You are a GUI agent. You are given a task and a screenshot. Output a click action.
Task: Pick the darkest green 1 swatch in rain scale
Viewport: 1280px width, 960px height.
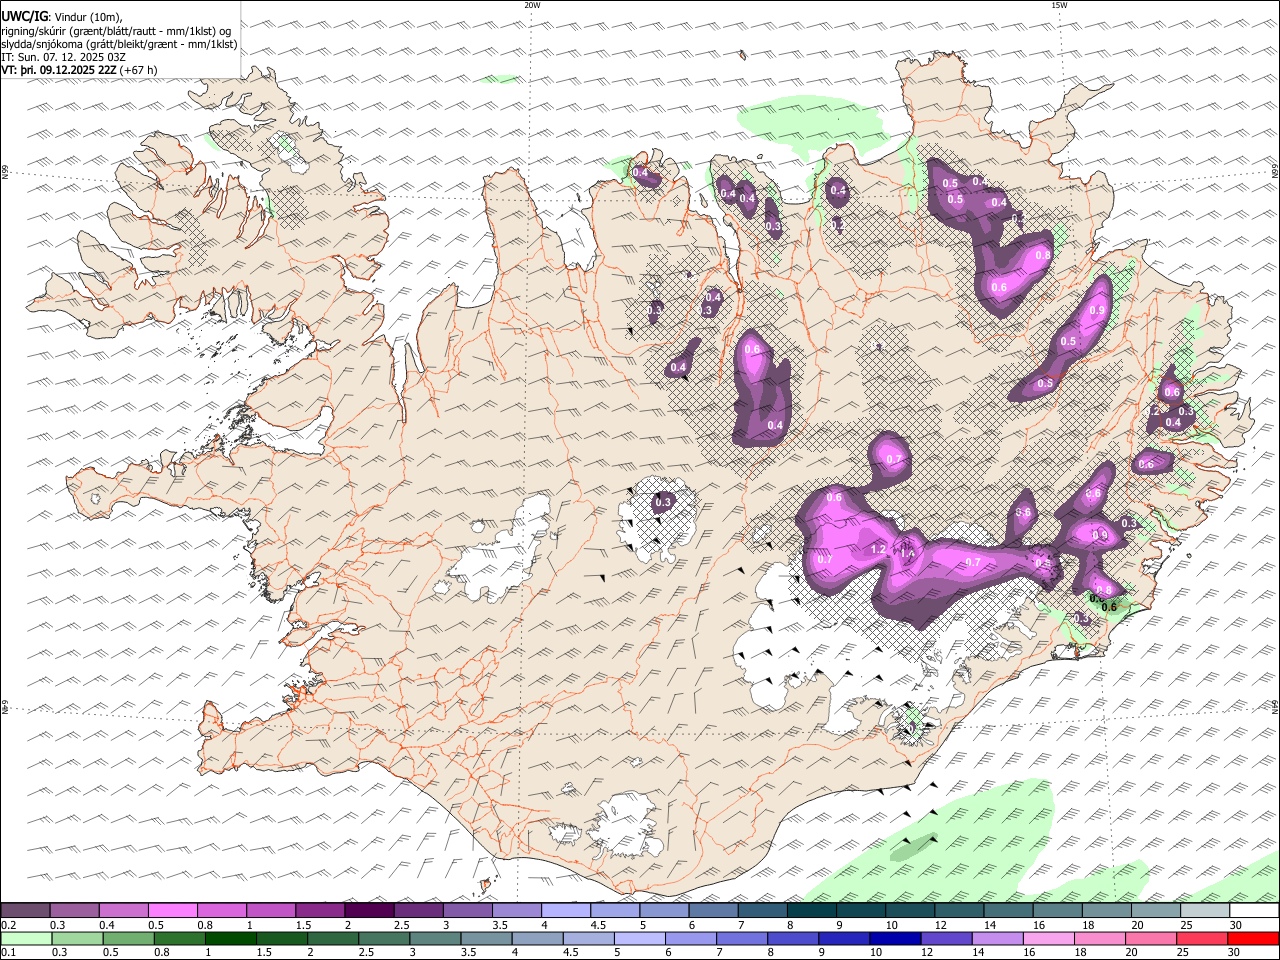(231, 939)
